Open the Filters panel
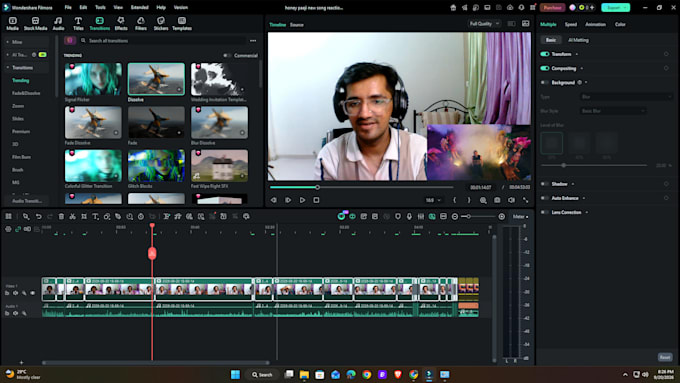Screen dimensions: 680x383 pyautogui.click(x=141, y=23)
